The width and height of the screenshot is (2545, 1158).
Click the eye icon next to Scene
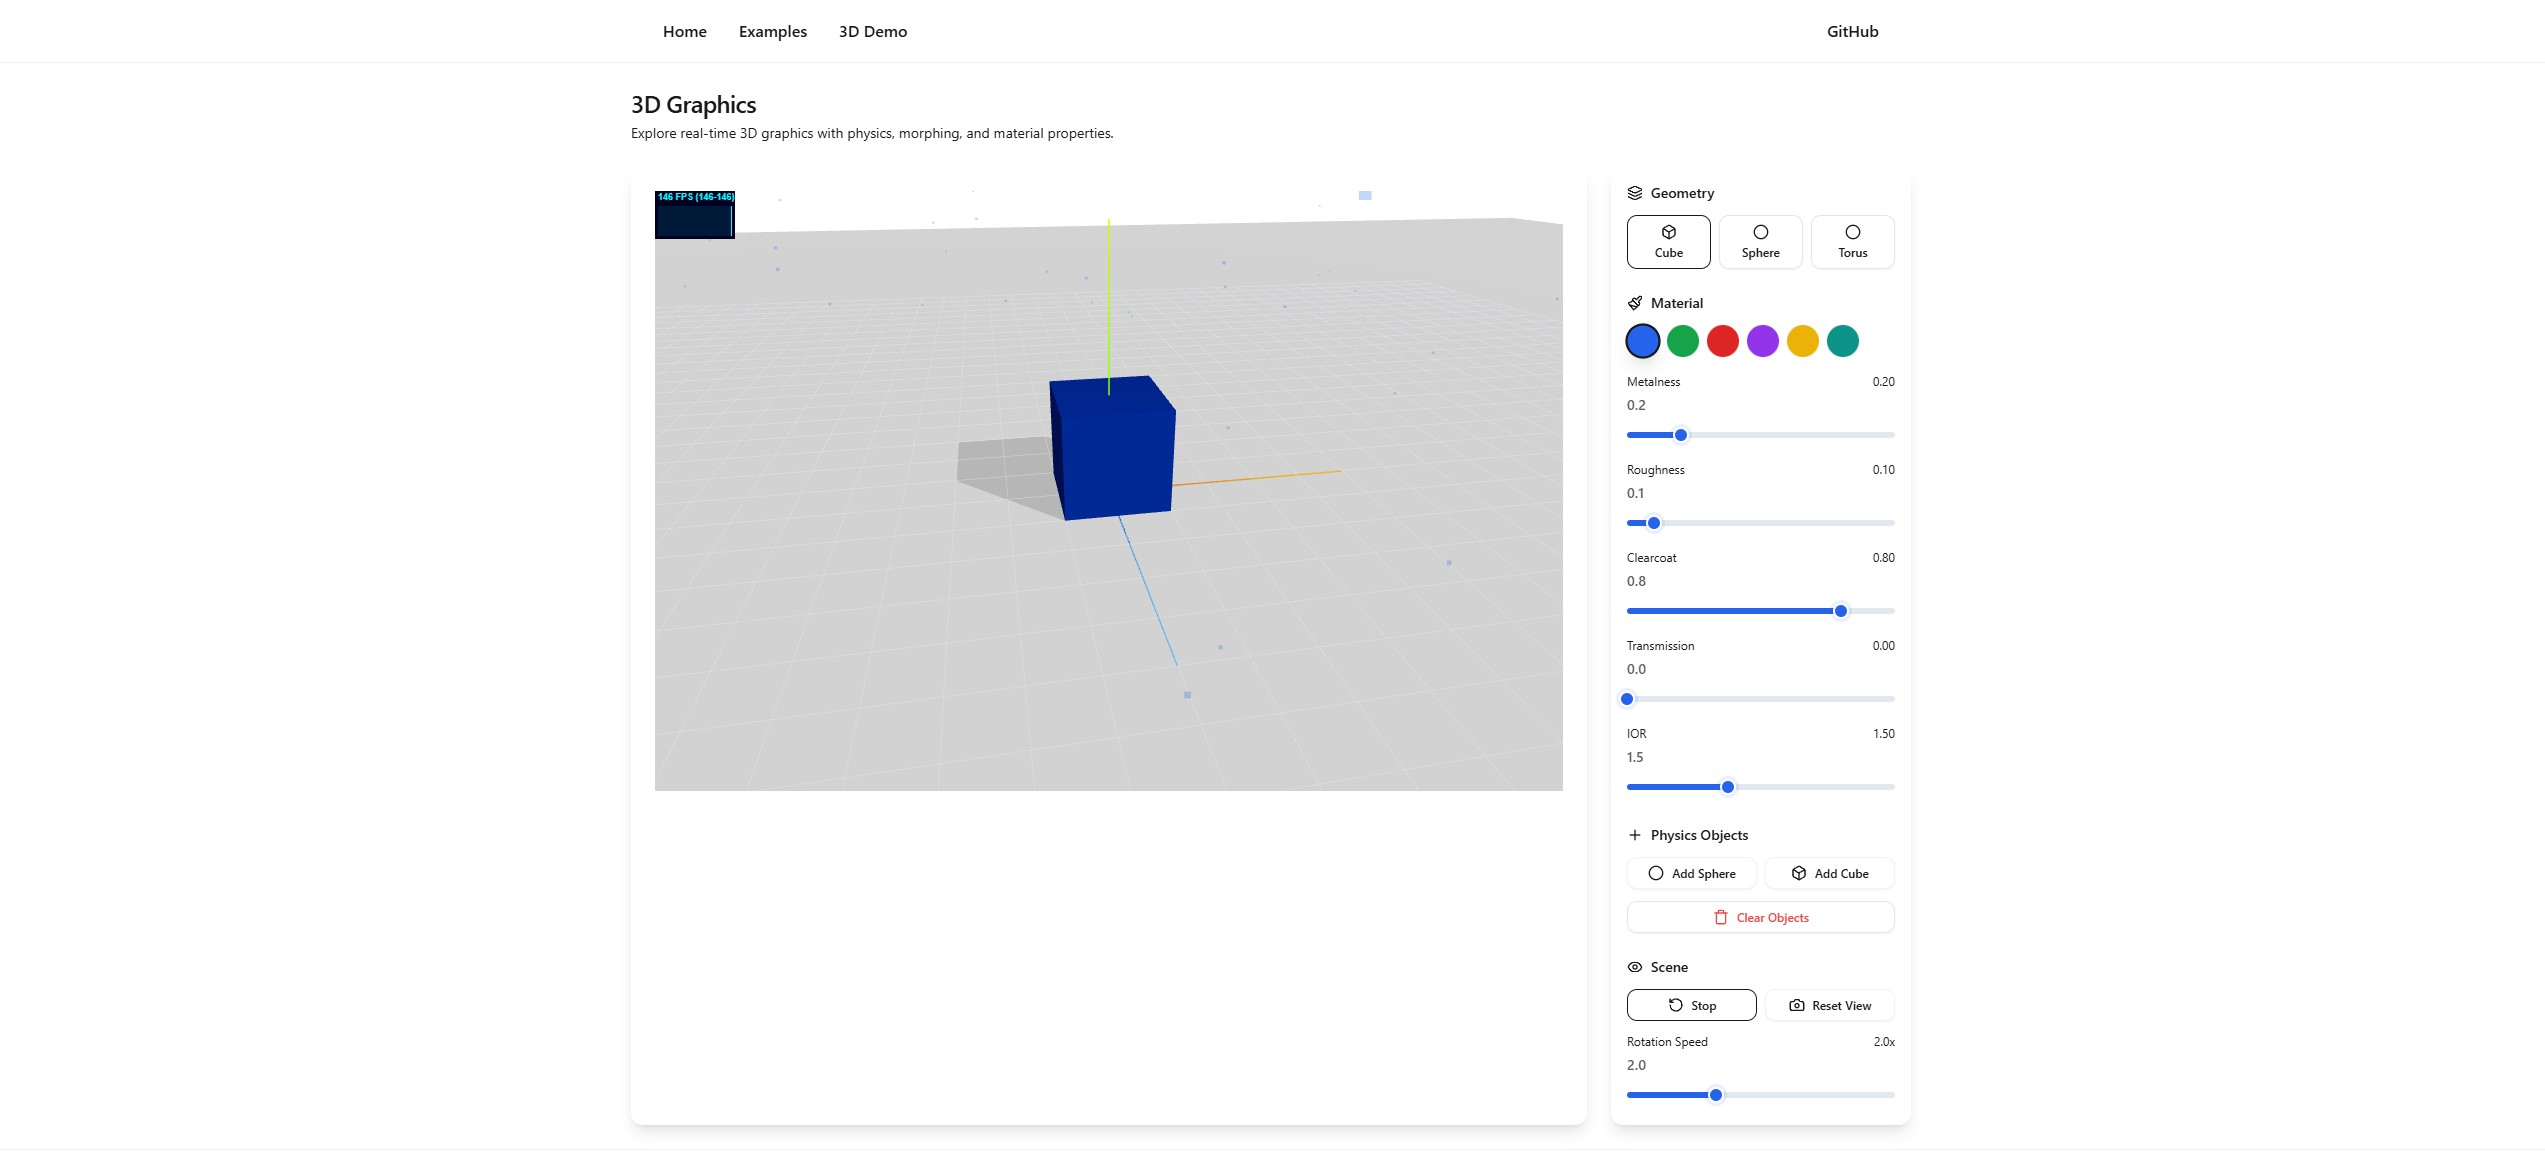pos(1635,967)
